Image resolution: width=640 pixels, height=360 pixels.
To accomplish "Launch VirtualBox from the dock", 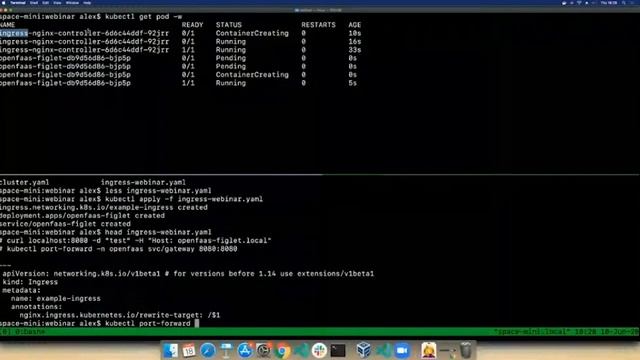I will tap(363, 350).
